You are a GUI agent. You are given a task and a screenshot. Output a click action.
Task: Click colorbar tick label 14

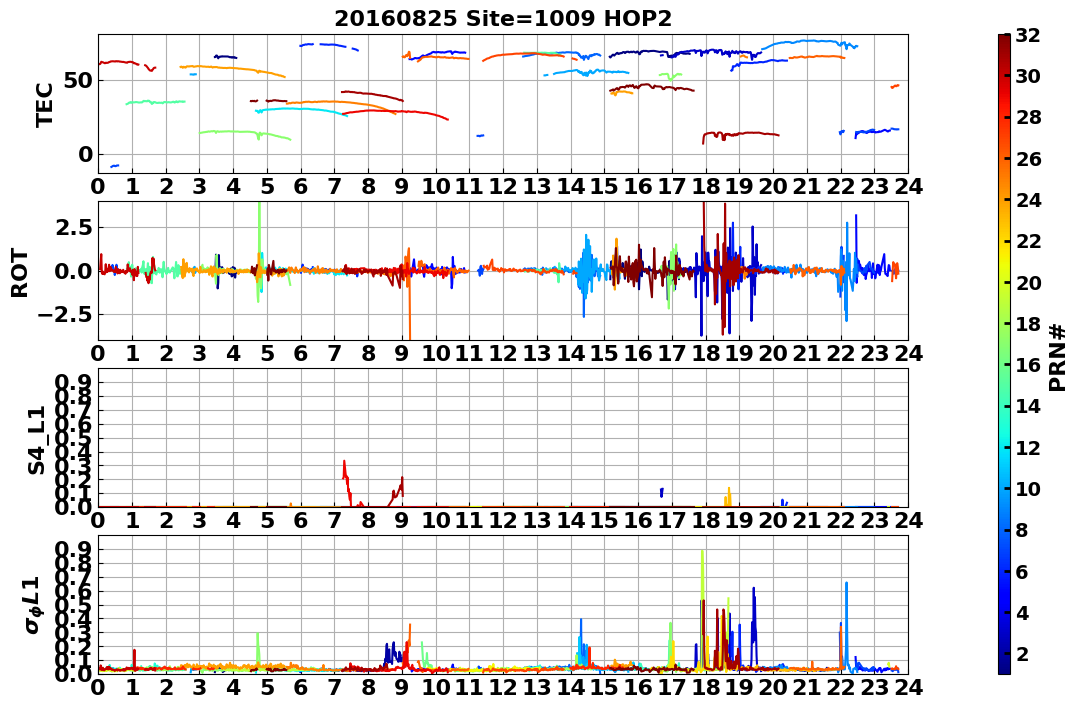1028,406
